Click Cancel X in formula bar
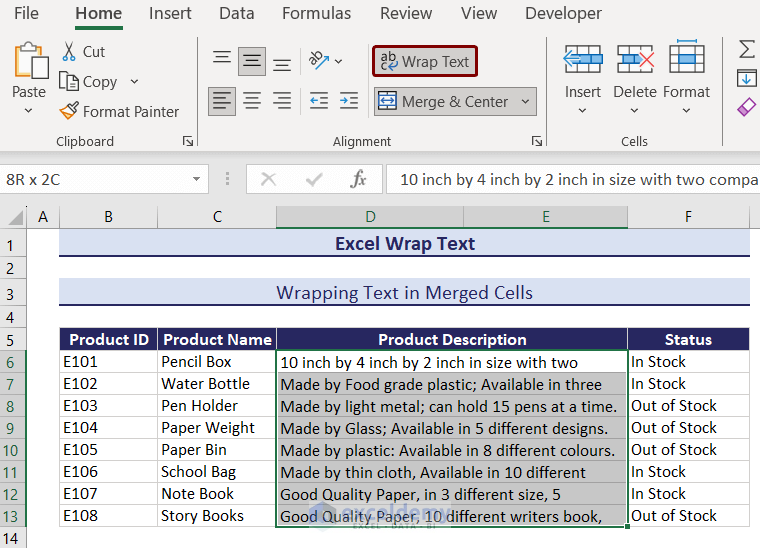Viewport: 760px width, 548px height. (268, 179)
